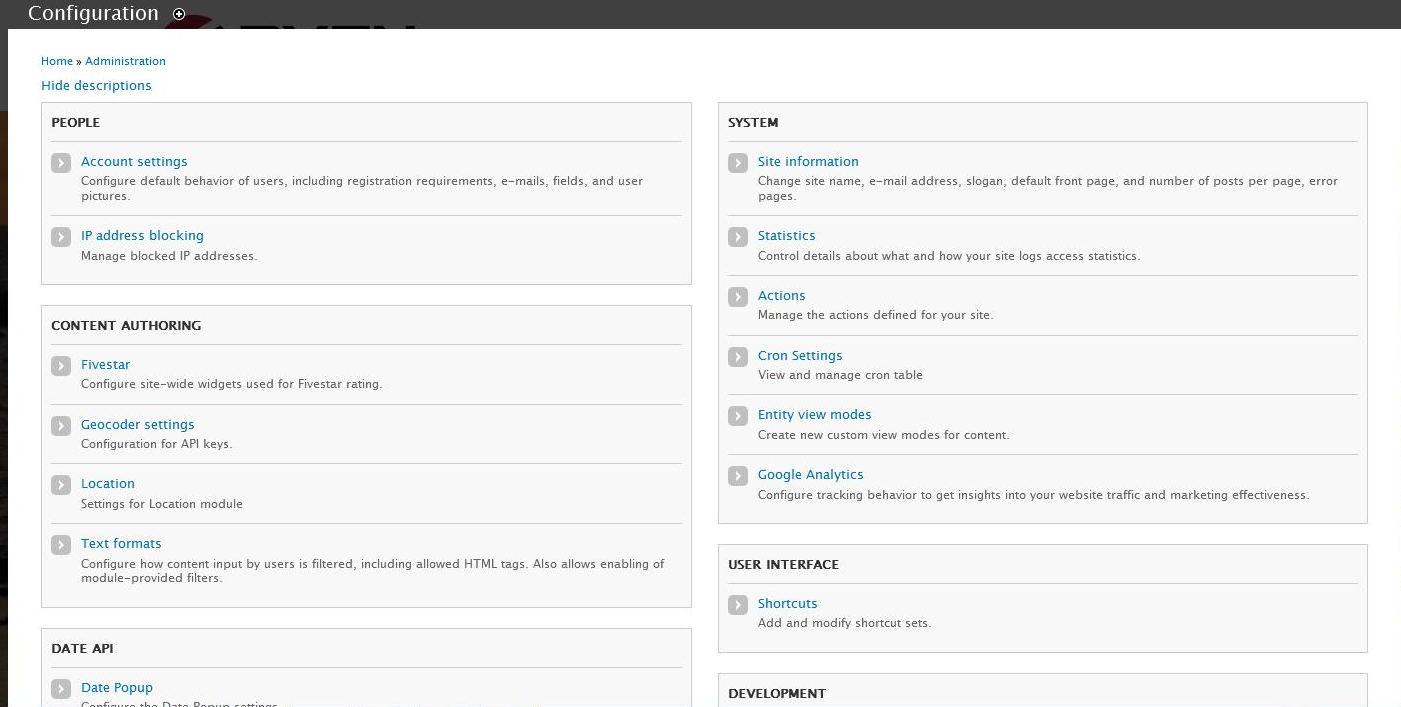Image resolution: width=1401 pixels, height=707 pixels.
Task: Click the USER INTERFACE heading
Action: (783, 565)
